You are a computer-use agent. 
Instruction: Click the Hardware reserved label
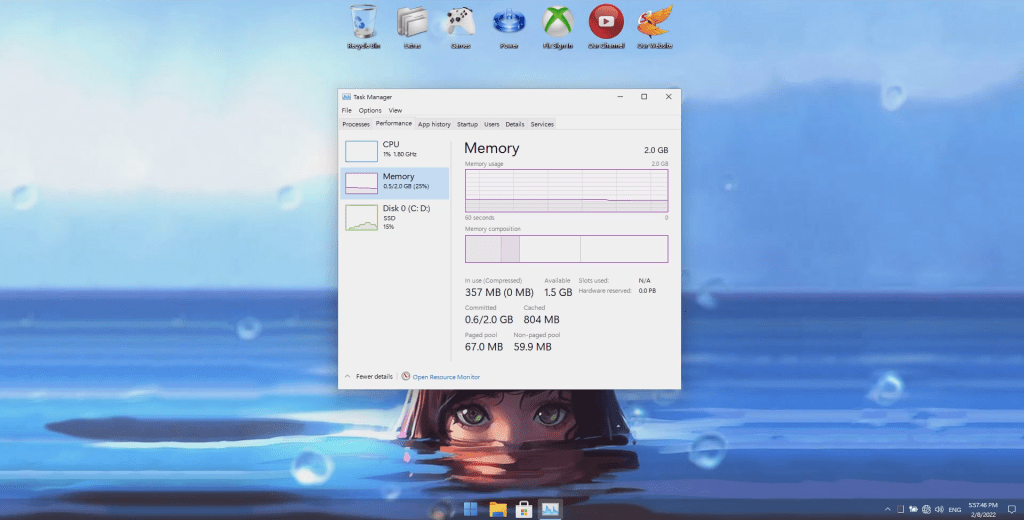click(x=605, y=291)
